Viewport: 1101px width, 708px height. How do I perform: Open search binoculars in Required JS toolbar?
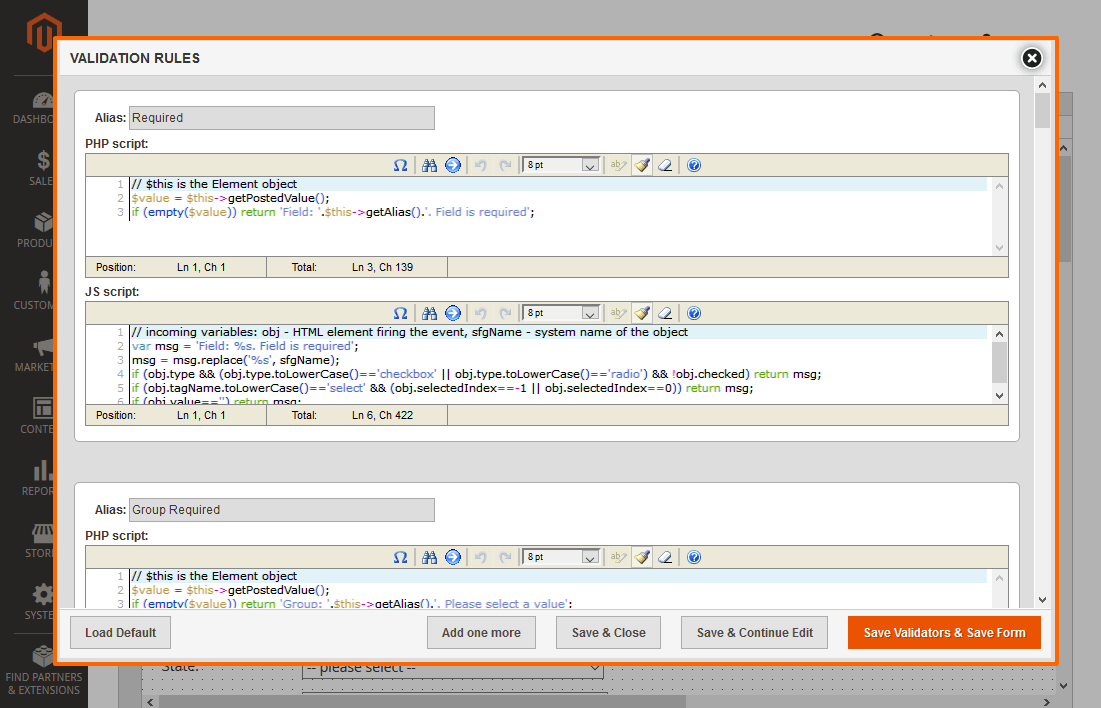pyautogui.click(x=430, y=313)
